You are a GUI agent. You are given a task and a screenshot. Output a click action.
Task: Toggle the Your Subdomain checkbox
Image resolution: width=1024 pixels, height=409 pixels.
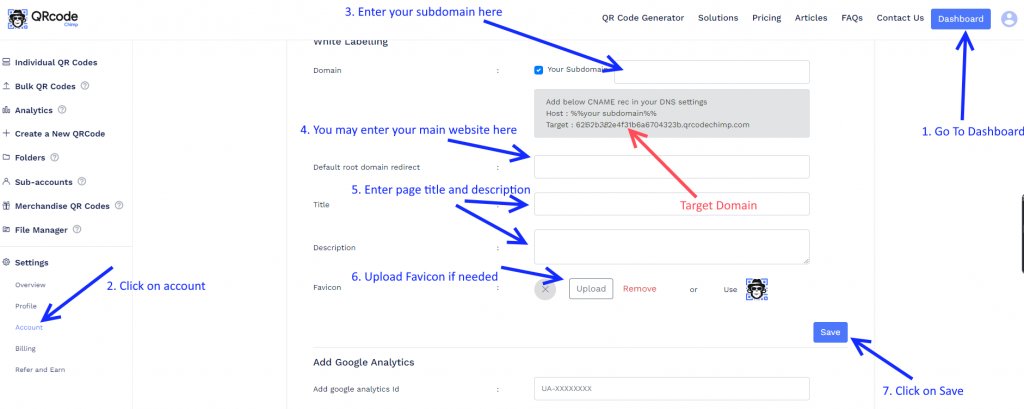point(539,70)
